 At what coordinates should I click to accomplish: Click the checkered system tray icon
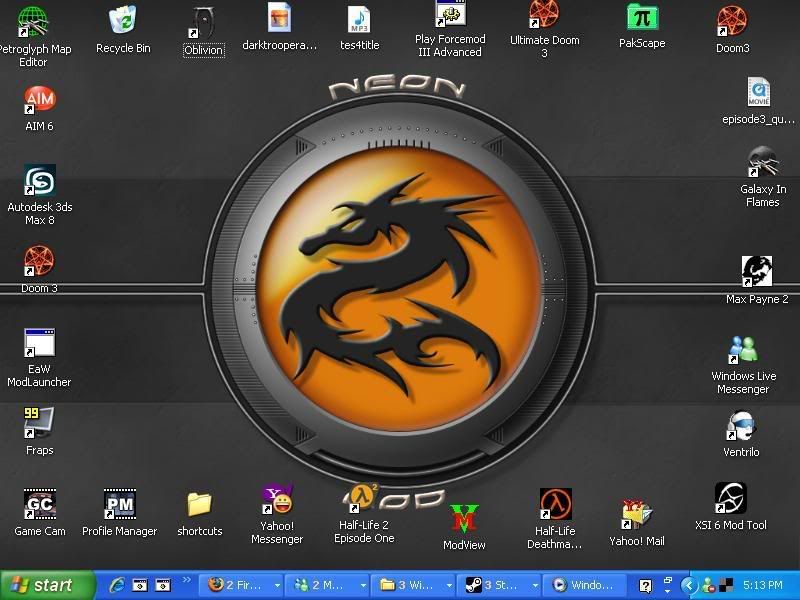pos(726,585)
